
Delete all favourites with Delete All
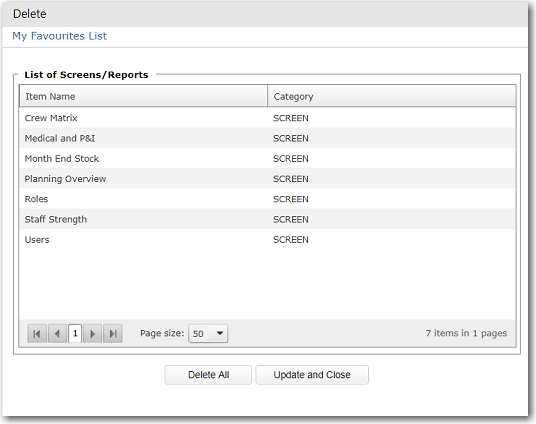coord(208,375)
